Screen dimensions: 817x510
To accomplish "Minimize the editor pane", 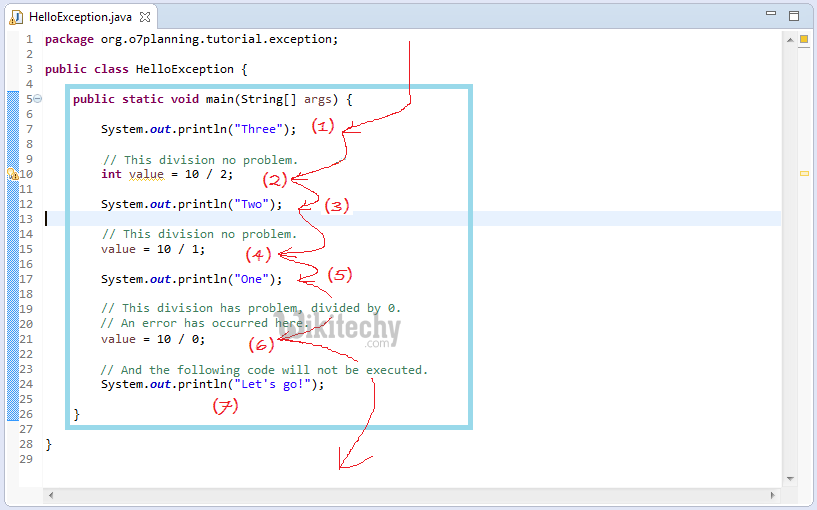I will [x=771, y=16].
